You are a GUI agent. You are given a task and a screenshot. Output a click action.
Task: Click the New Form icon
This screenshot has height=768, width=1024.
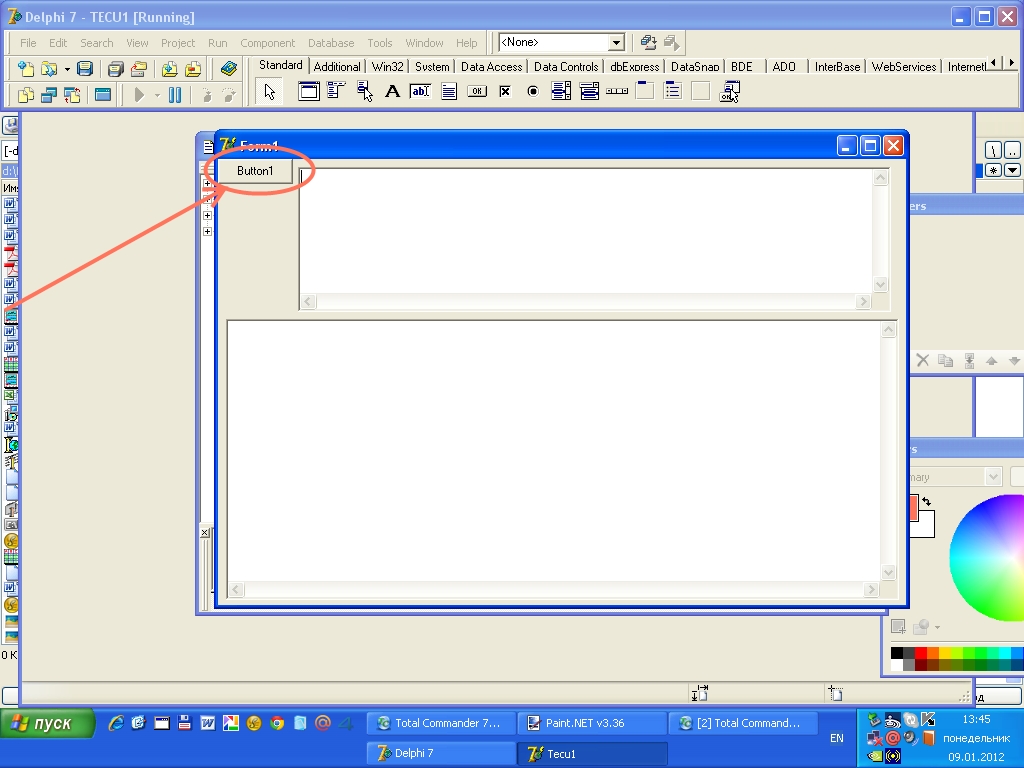pos(103,95)
